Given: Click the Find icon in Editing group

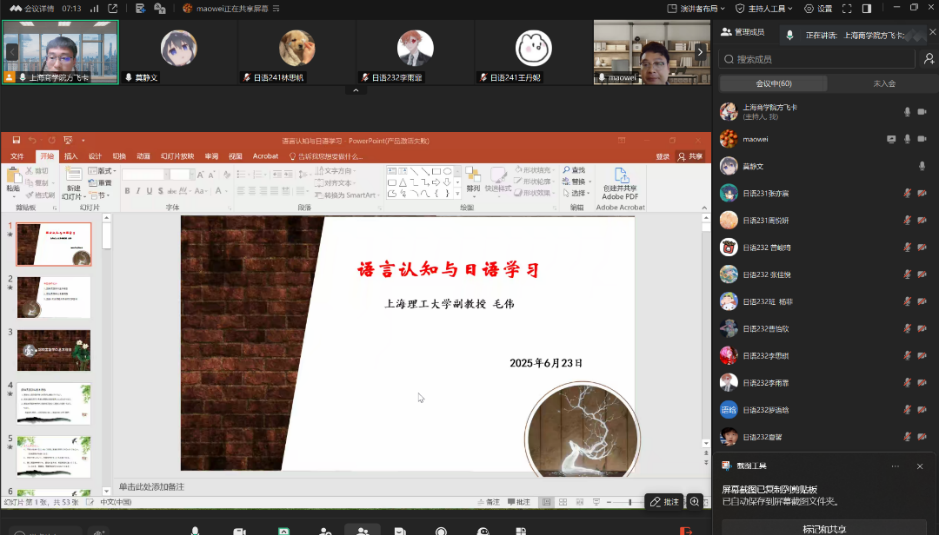Looking at the screenshot, I should pos(574,170).
